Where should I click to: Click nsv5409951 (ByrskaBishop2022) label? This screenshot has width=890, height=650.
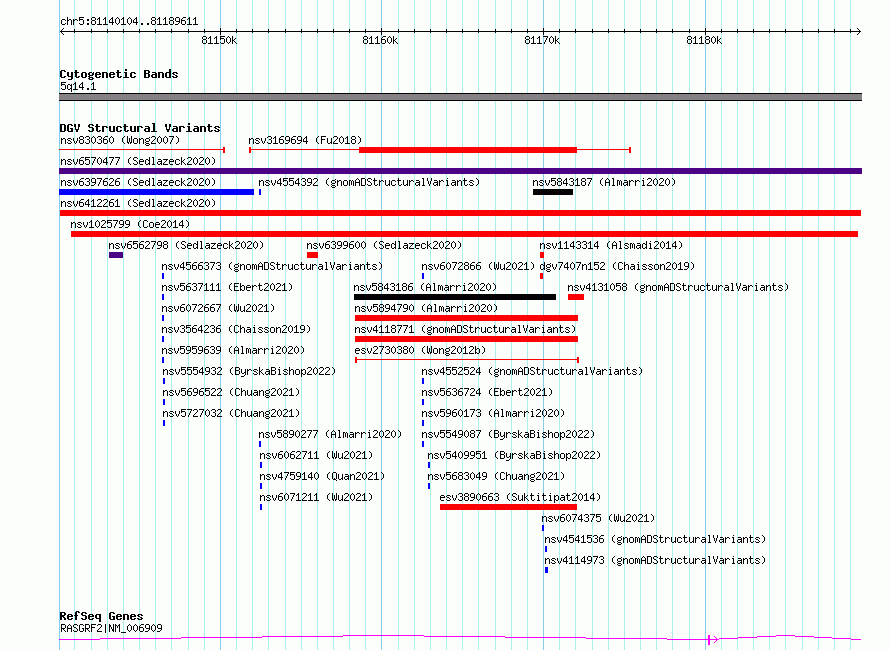(514, 455)
